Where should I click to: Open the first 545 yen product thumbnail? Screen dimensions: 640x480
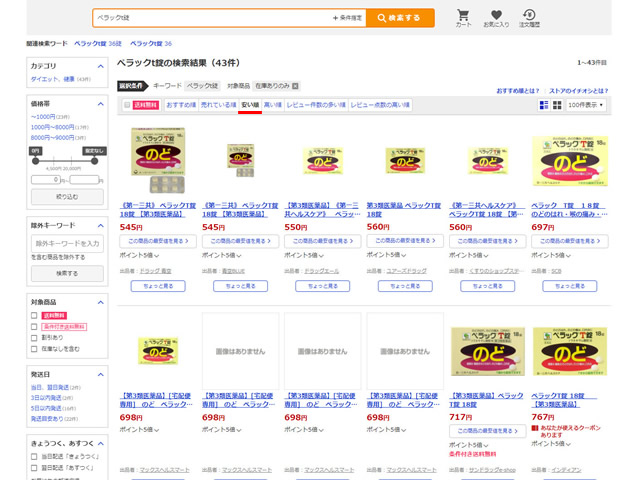158,160
